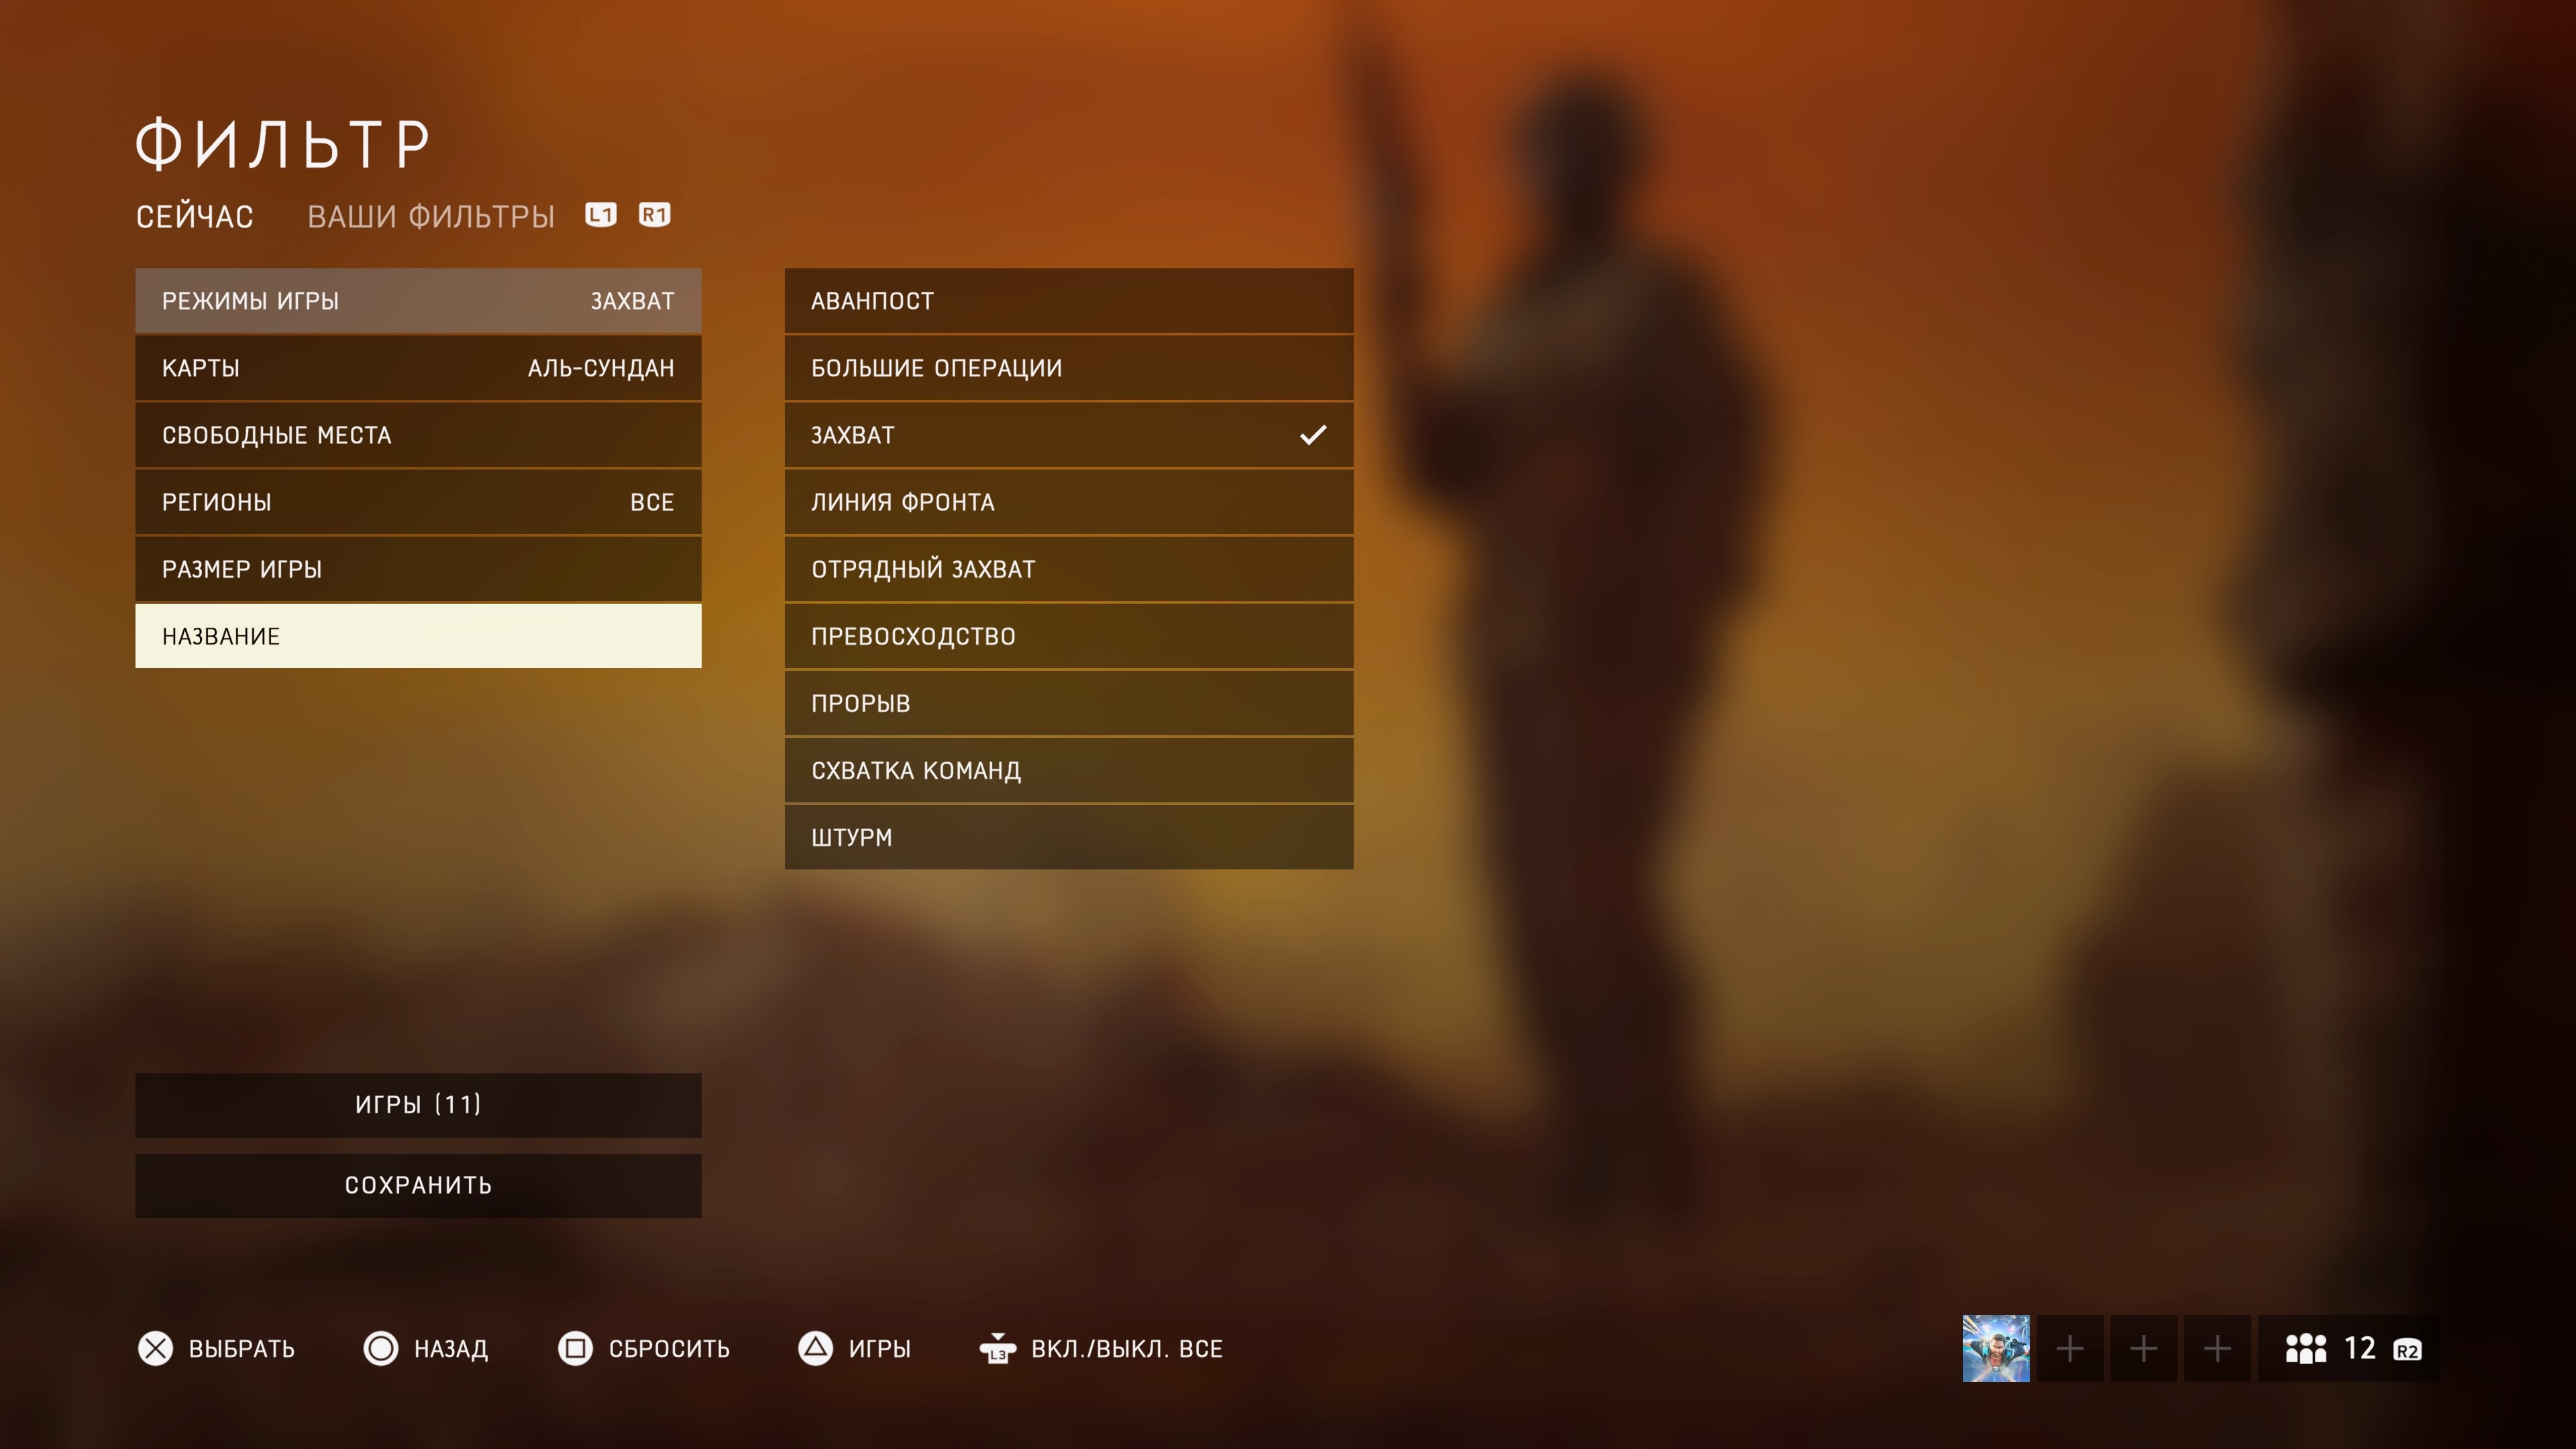Open the Размер игры filter category

[418, 569]
